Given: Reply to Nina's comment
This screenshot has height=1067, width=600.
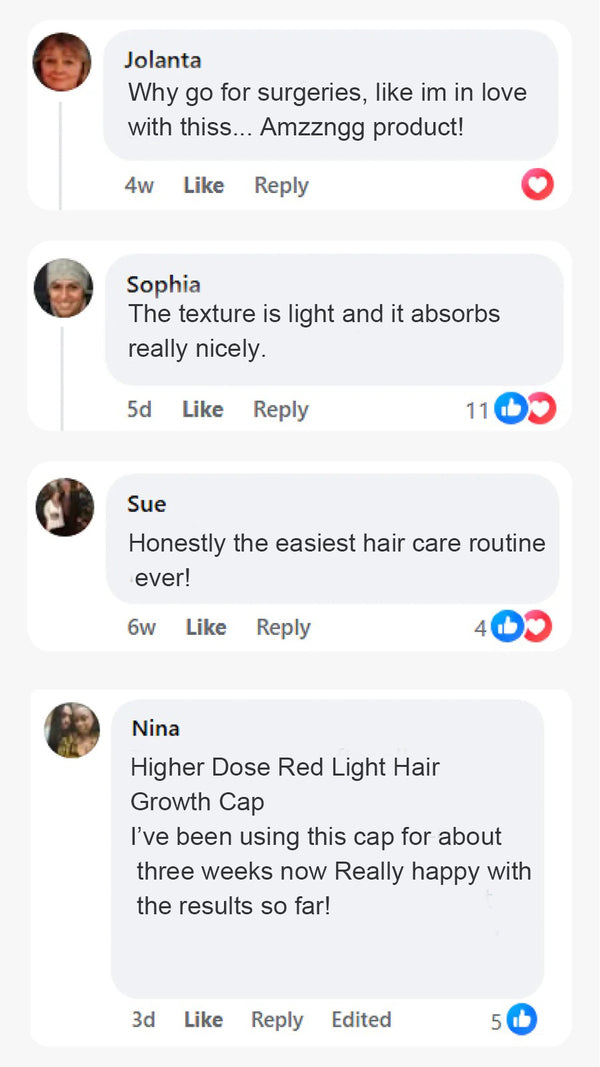Looking at the screenshot, I should [x=277, y=1020].
